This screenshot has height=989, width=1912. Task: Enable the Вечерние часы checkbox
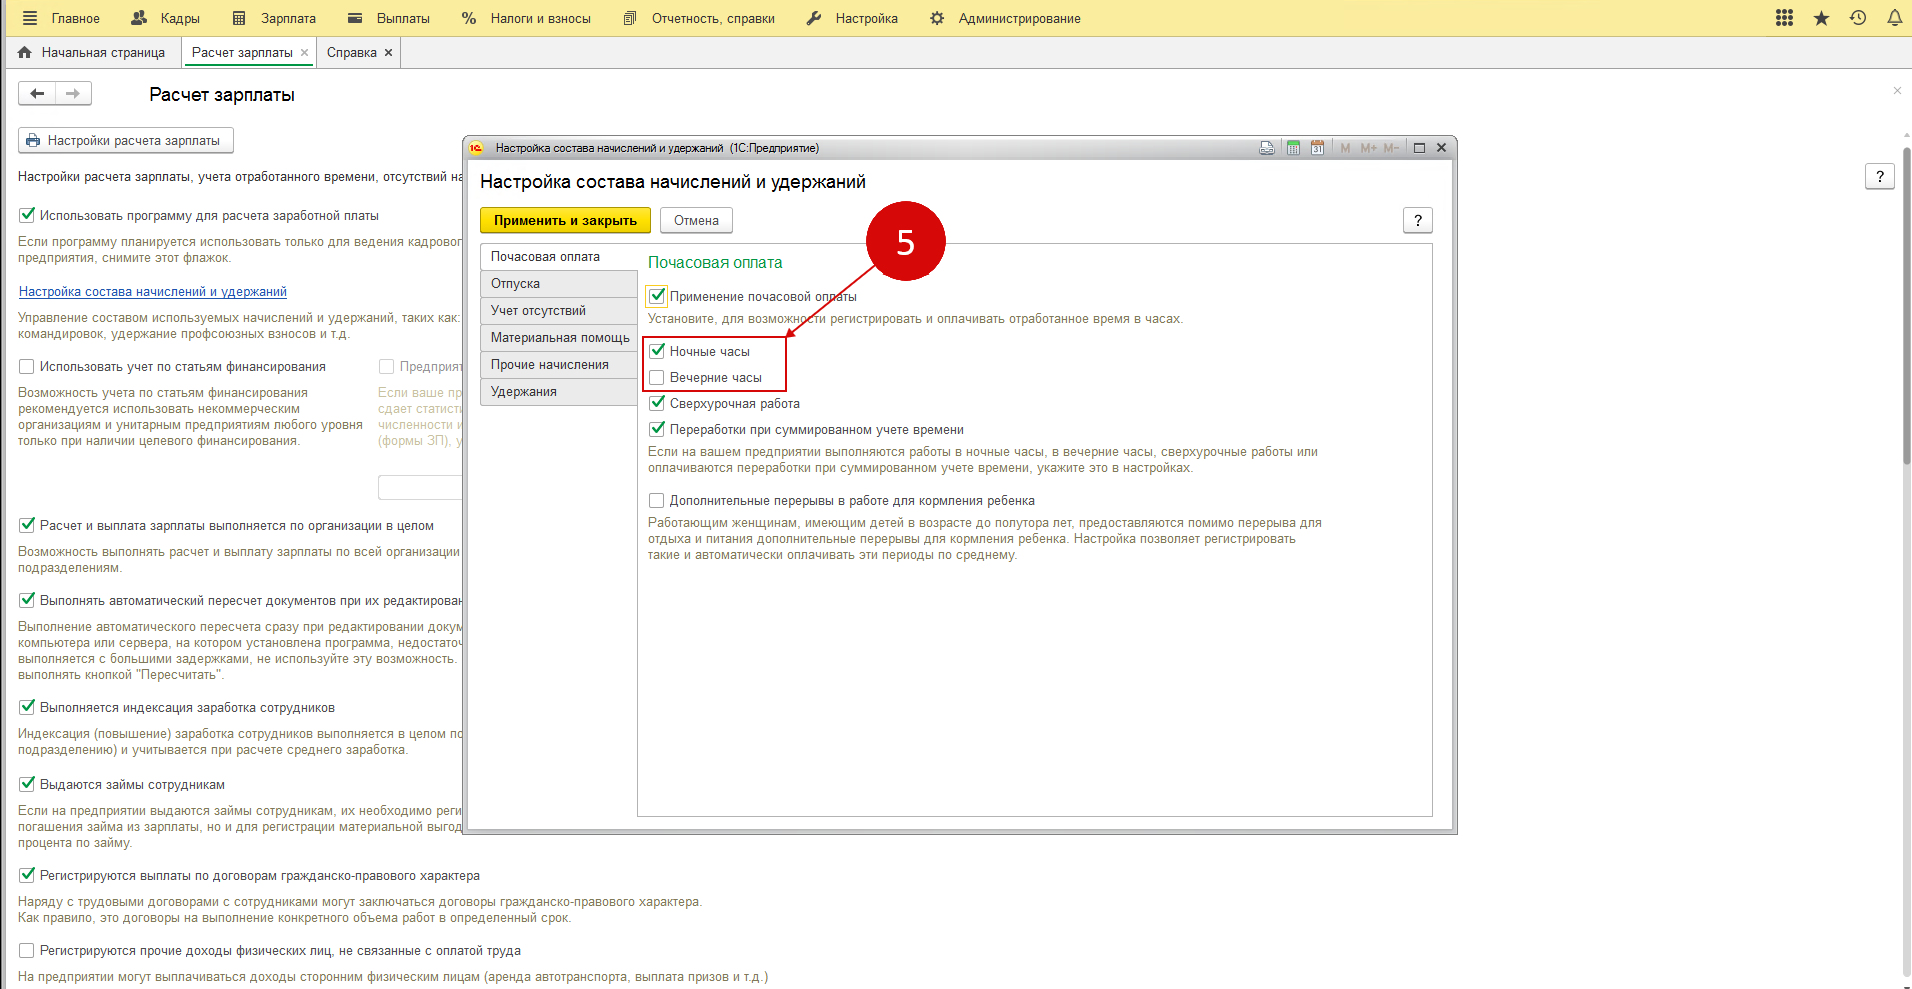tap(657, 377)
